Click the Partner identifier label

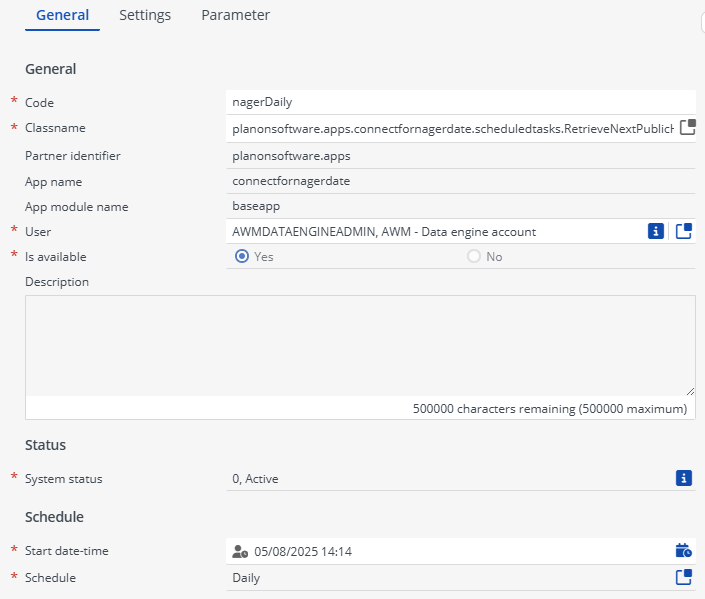click(x=73, y=156)
